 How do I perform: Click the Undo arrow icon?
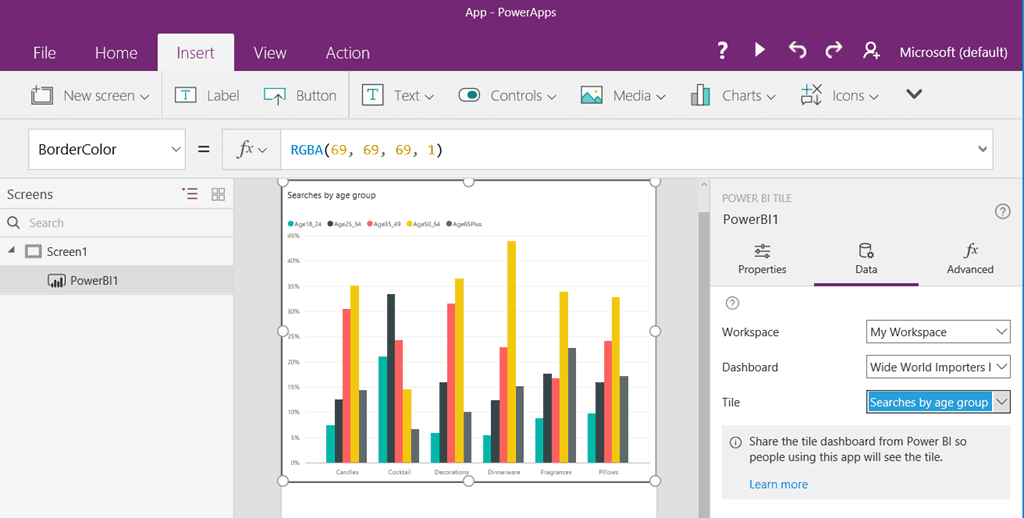(x=797, y=51)
